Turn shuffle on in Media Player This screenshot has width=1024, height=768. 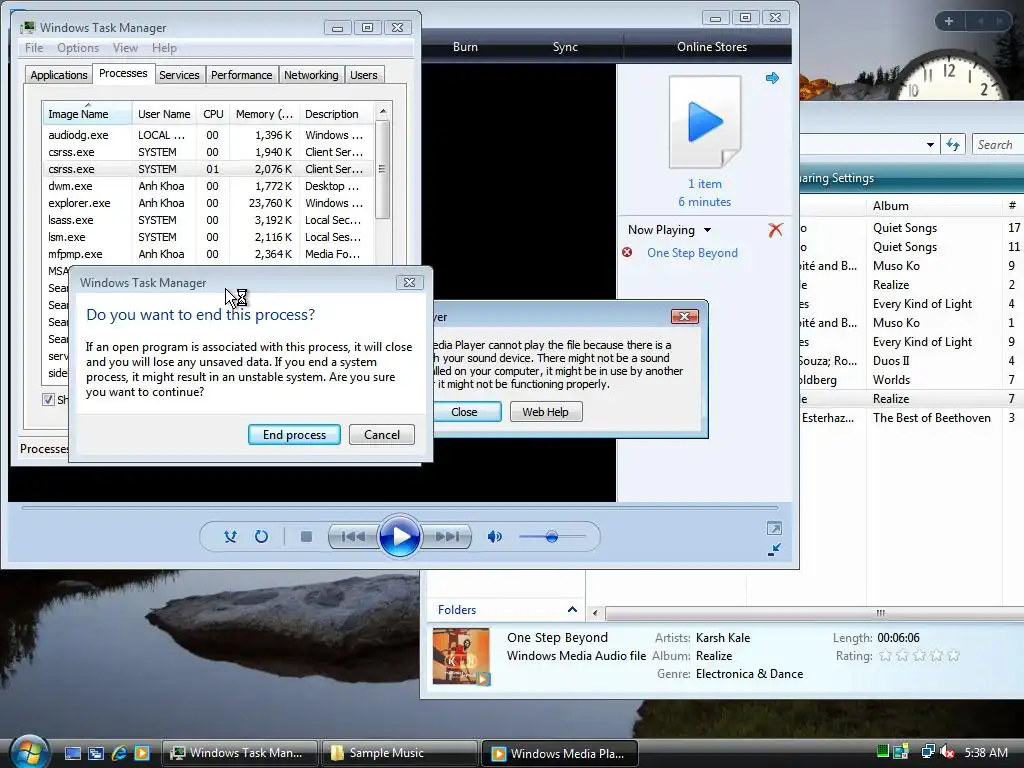pyautogui.click(x=230, y=537)
